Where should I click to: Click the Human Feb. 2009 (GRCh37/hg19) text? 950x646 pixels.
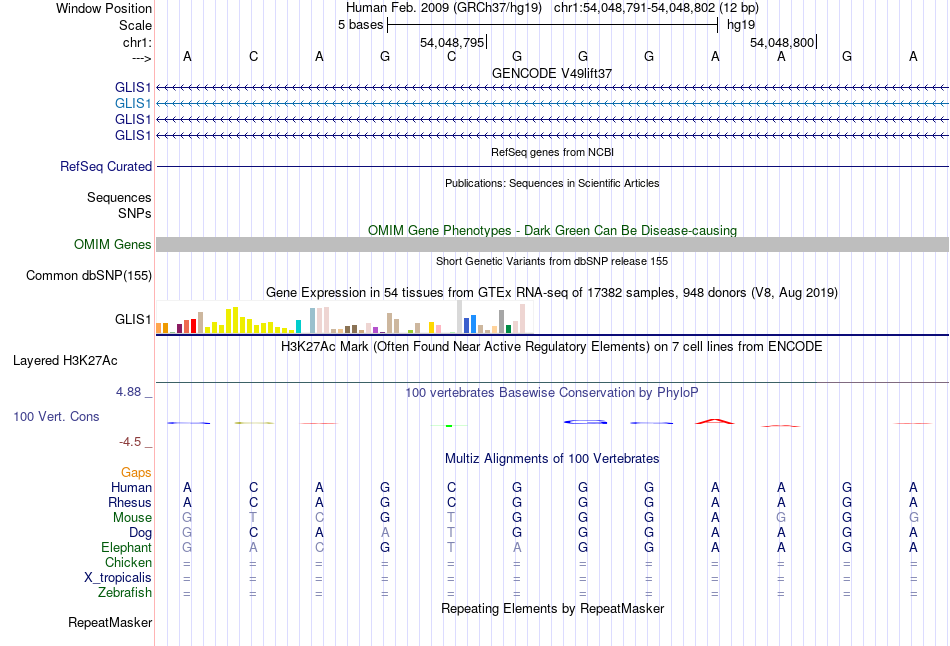coord(443,8)
